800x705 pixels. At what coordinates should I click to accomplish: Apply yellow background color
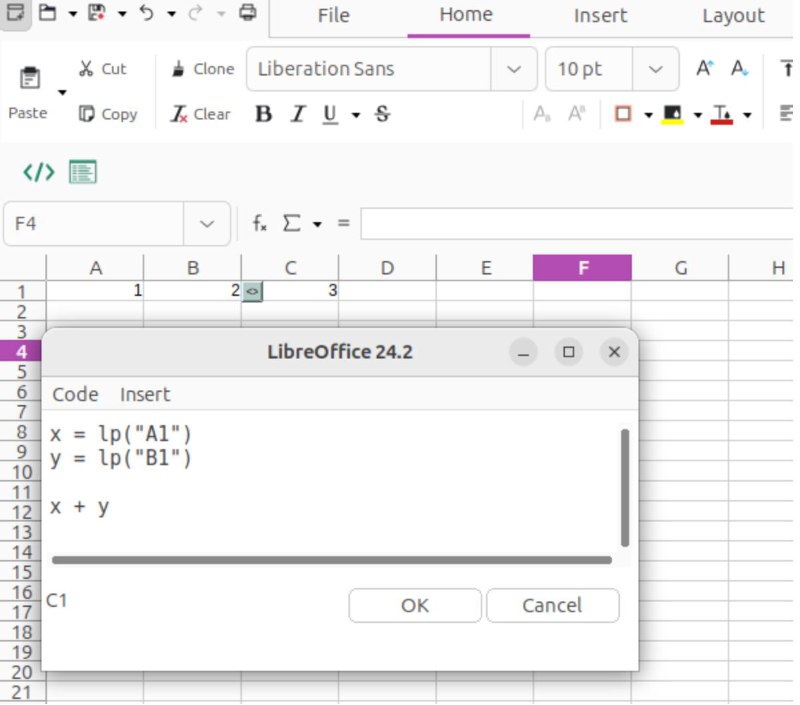(672, 114)
